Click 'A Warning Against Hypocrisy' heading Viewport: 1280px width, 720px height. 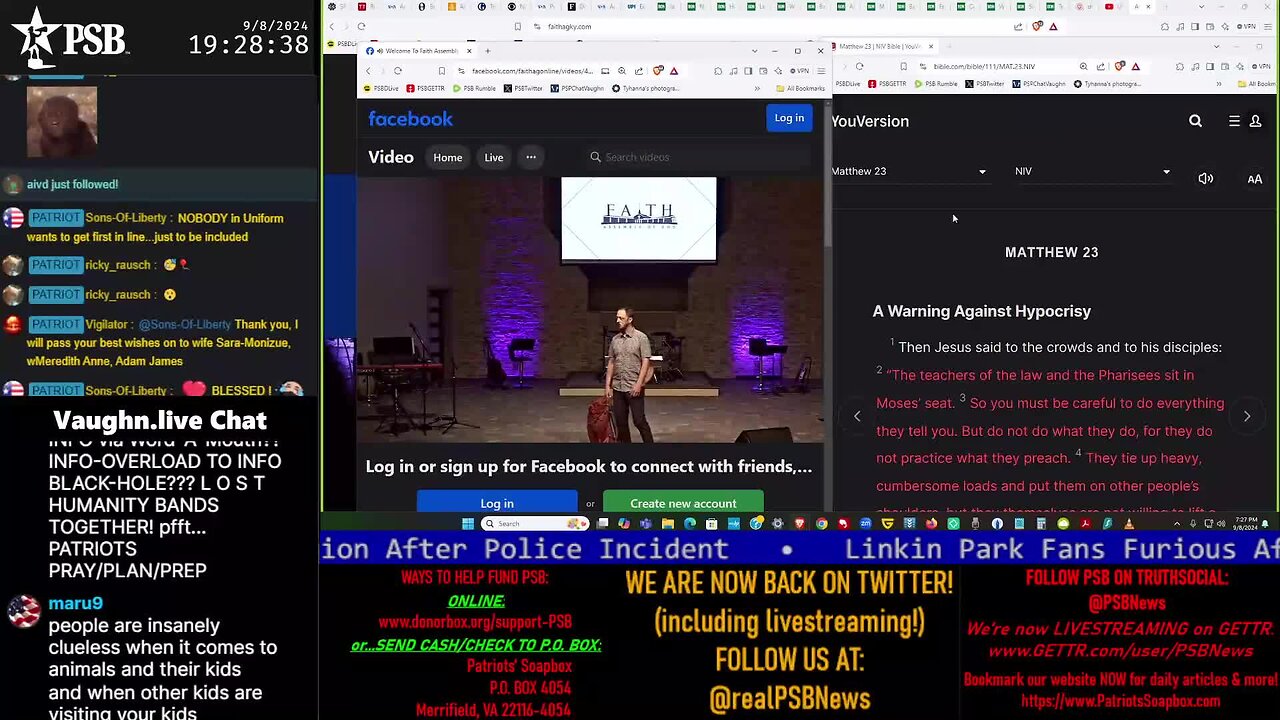point(981,311)
